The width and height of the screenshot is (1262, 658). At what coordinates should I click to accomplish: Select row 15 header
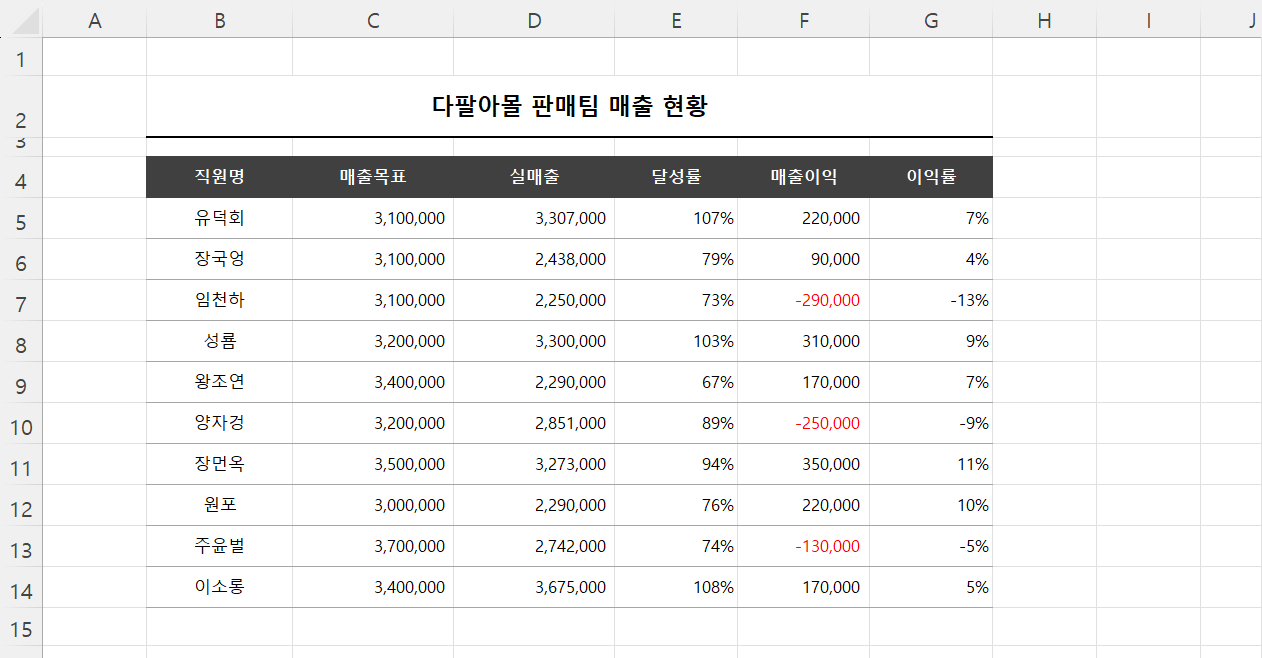tap(21, 627)
